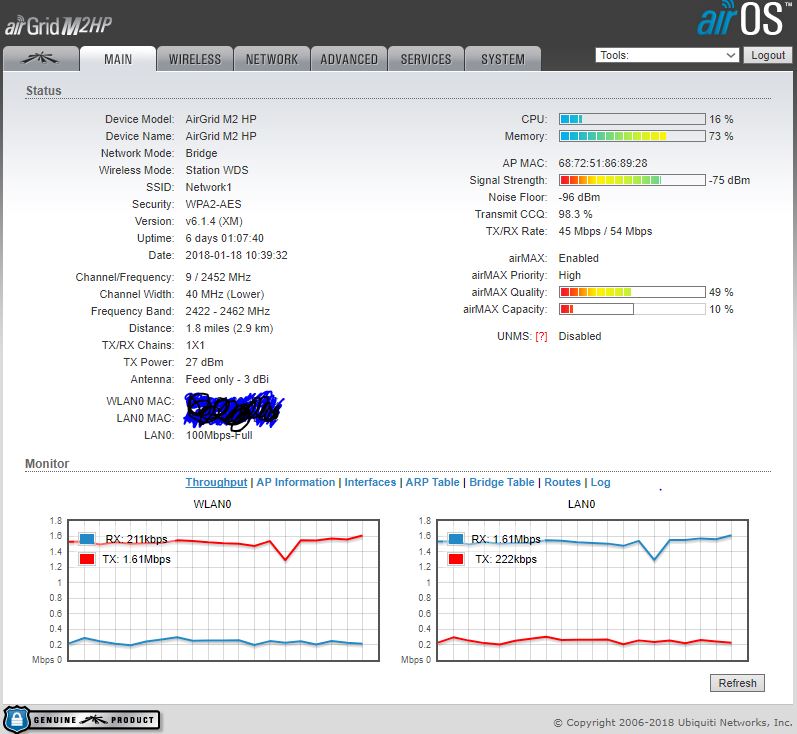
Task: Click Transmit CCQ value 98.3 %
Action: click(575, 214)
